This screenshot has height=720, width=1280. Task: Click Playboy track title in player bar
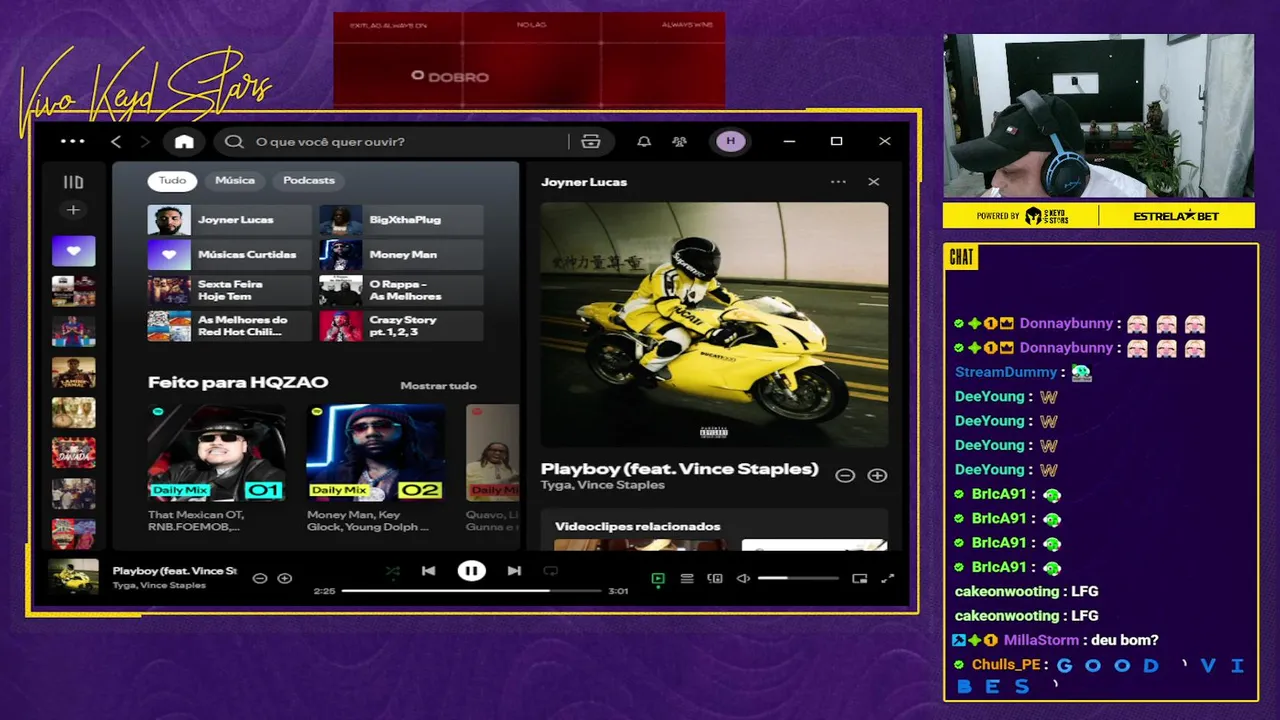175,571
